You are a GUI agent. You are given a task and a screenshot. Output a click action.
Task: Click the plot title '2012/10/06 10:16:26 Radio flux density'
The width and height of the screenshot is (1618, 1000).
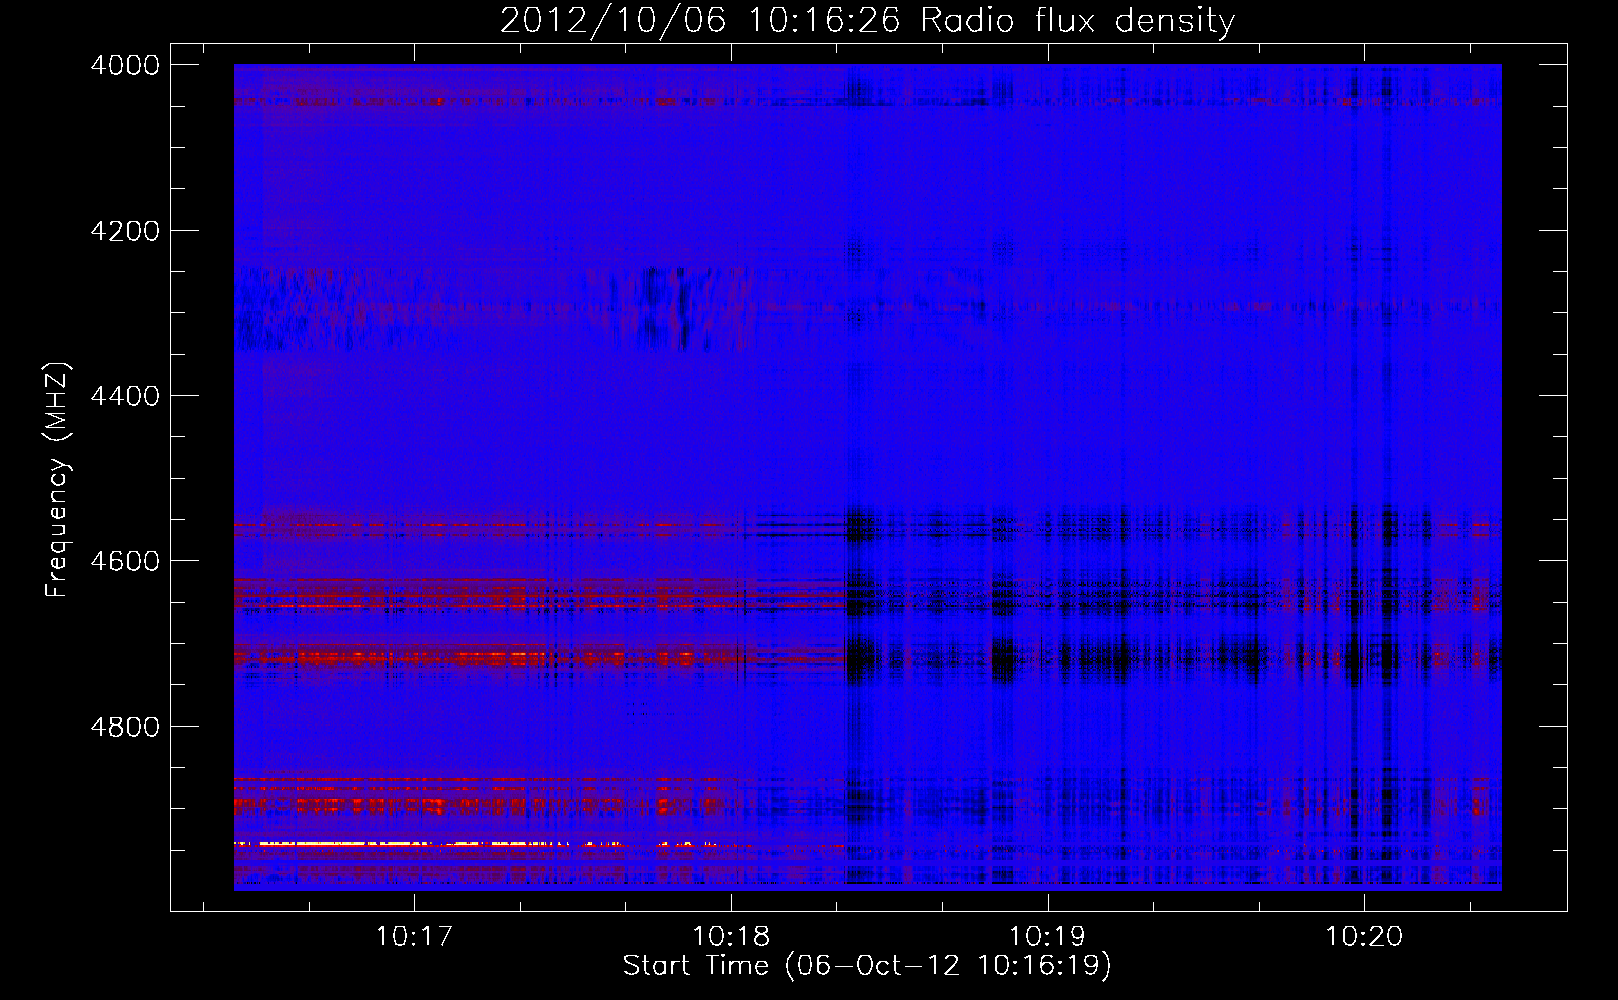click(x=867, y=20)
